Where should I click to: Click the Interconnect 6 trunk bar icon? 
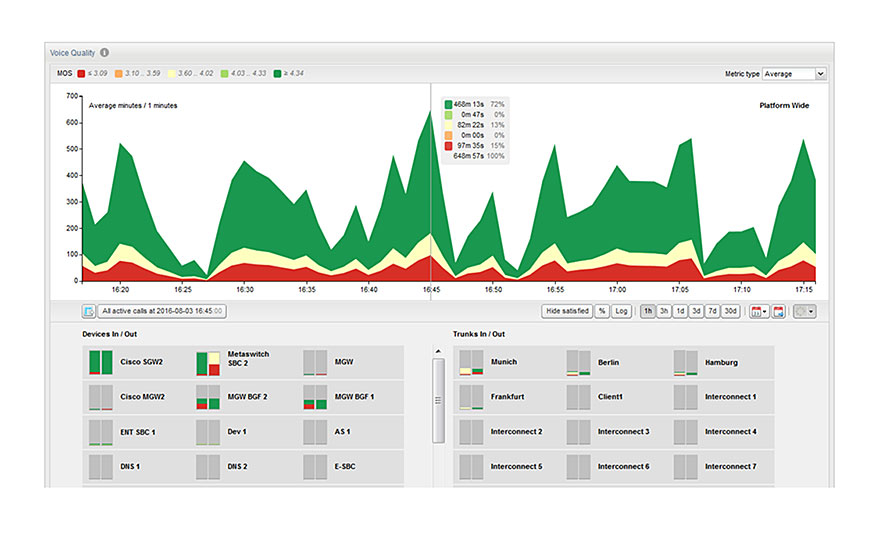579,467
